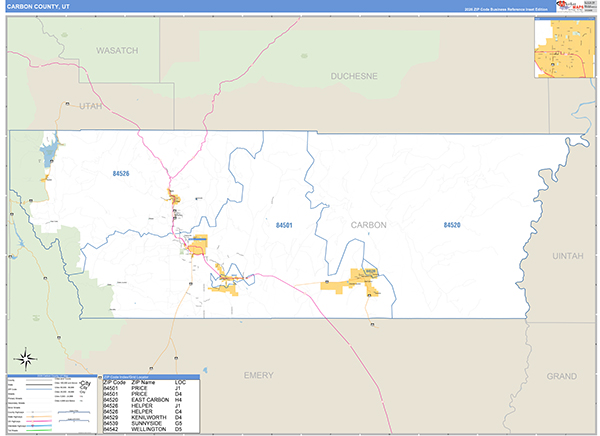The height and width of the screenshot is (436, 600).
Task: Click the 'ZIP Name' column header
Action: tap(143, 382)
